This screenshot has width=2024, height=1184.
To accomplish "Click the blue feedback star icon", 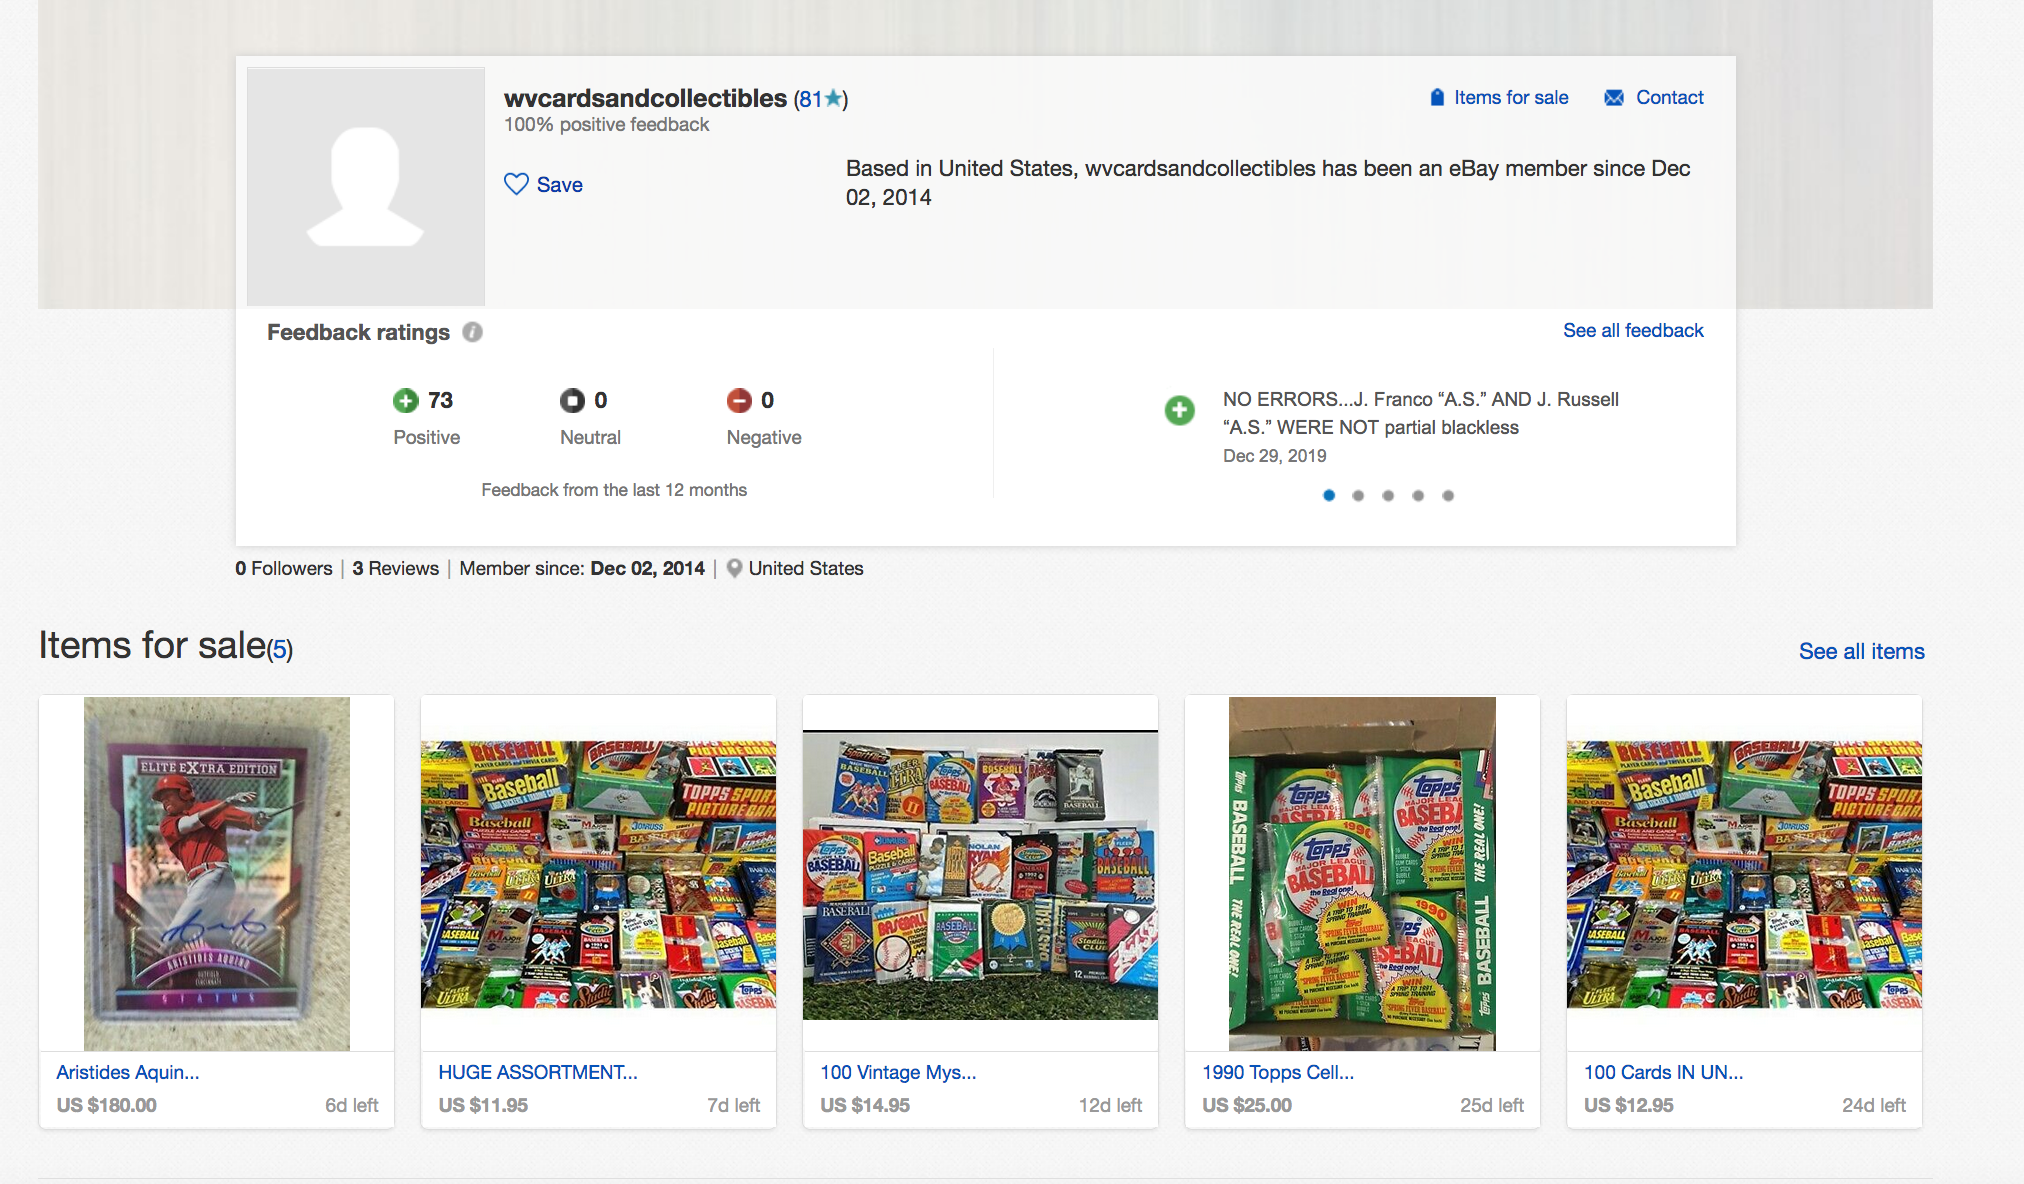I will 833,98.
